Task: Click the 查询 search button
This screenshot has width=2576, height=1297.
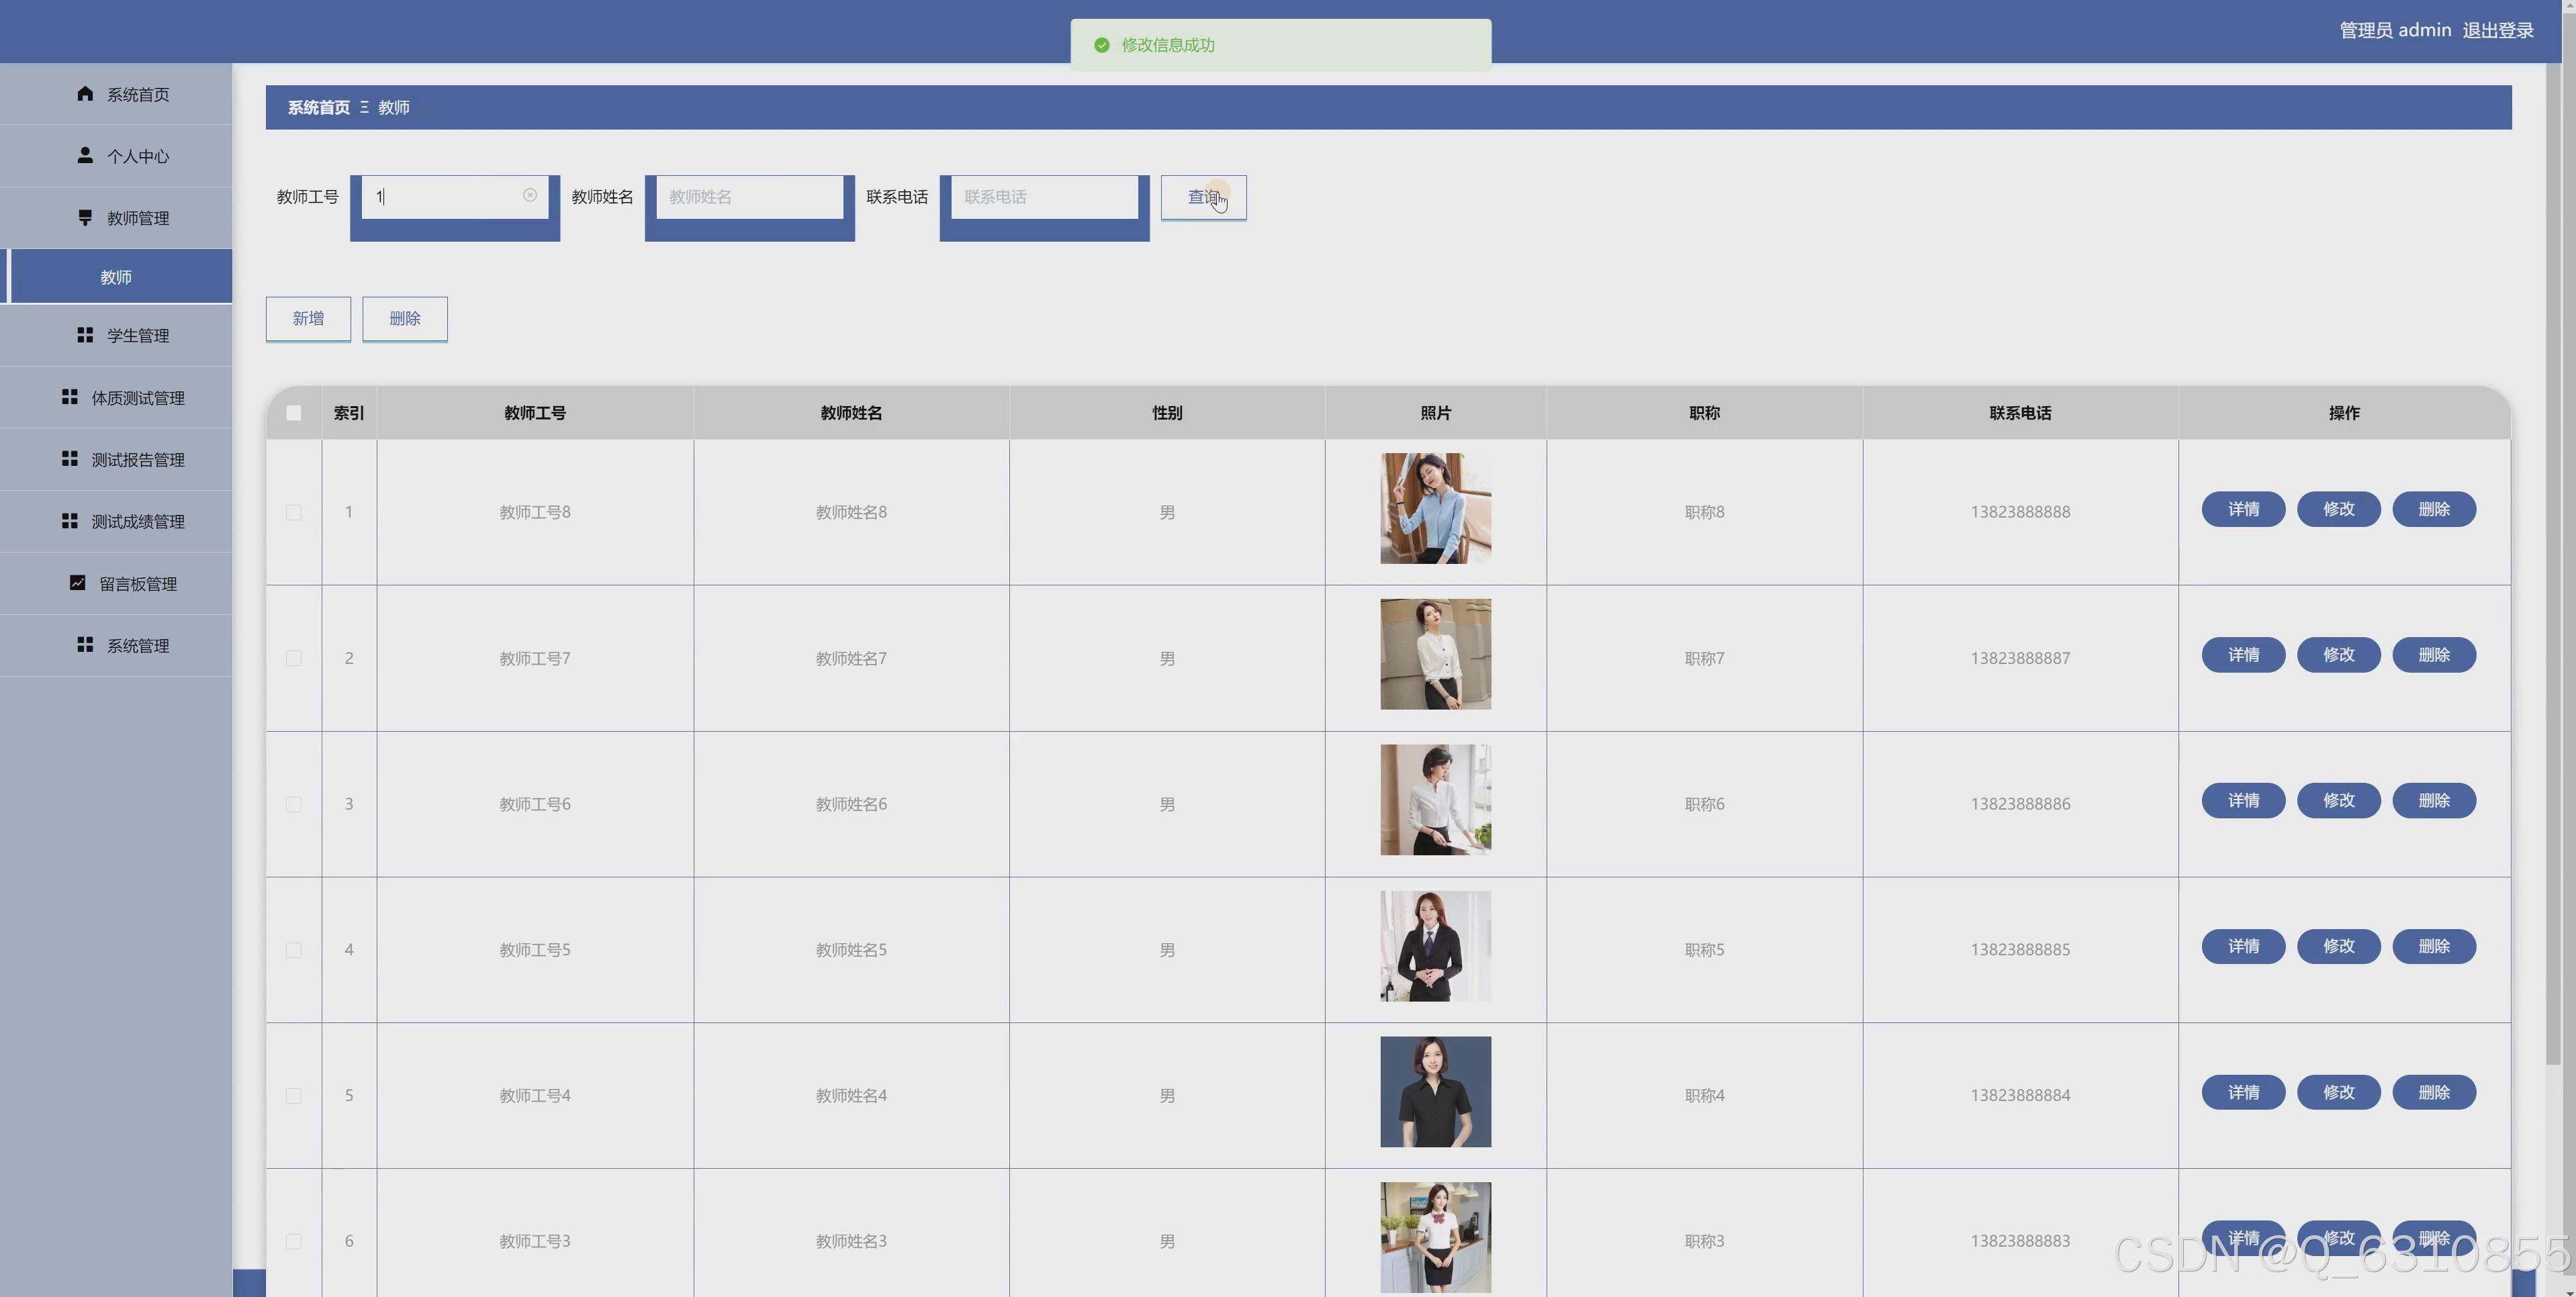Action: [x=1203, y=197]
